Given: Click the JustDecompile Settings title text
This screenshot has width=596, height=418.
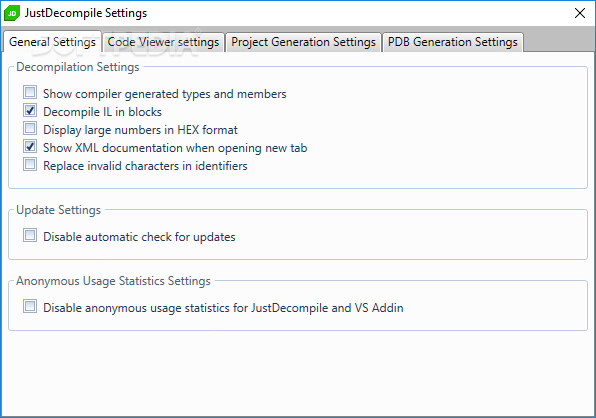Looking at the screenshot, I should pos(86,13).
